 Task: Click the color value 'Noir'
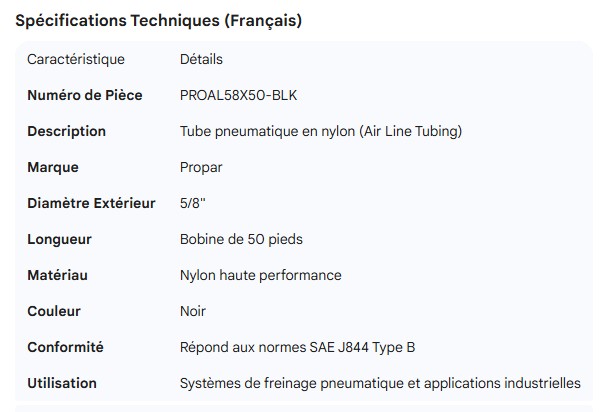coord(193,311)
